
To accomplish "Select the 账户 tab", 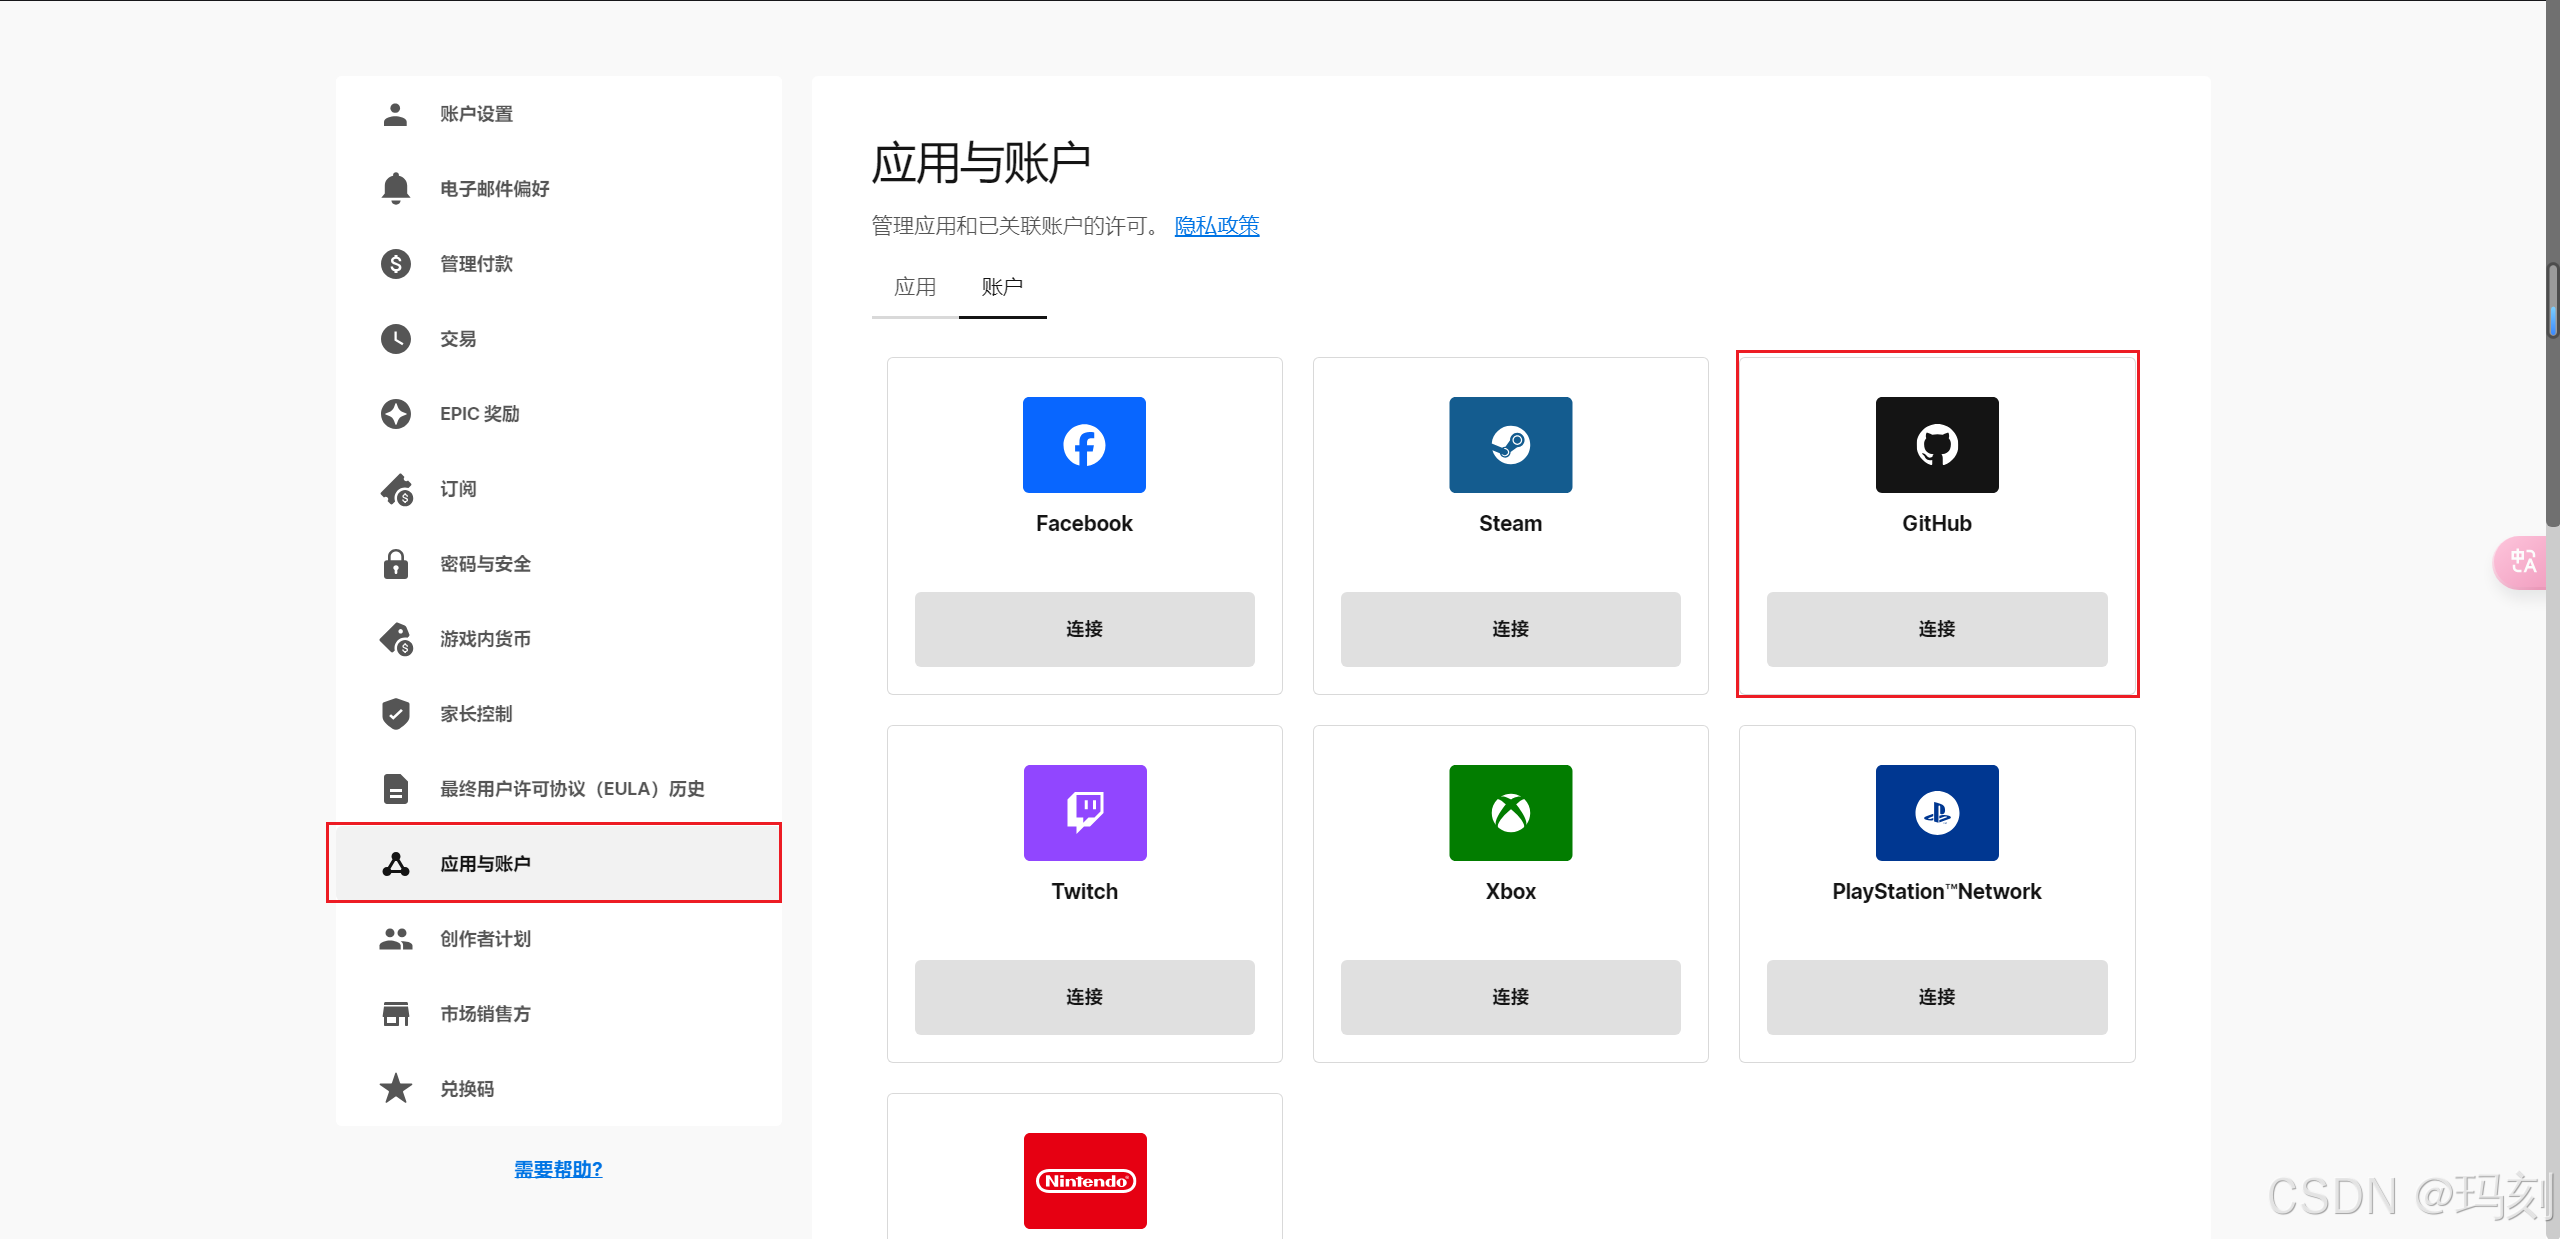I will (1001, 288).
